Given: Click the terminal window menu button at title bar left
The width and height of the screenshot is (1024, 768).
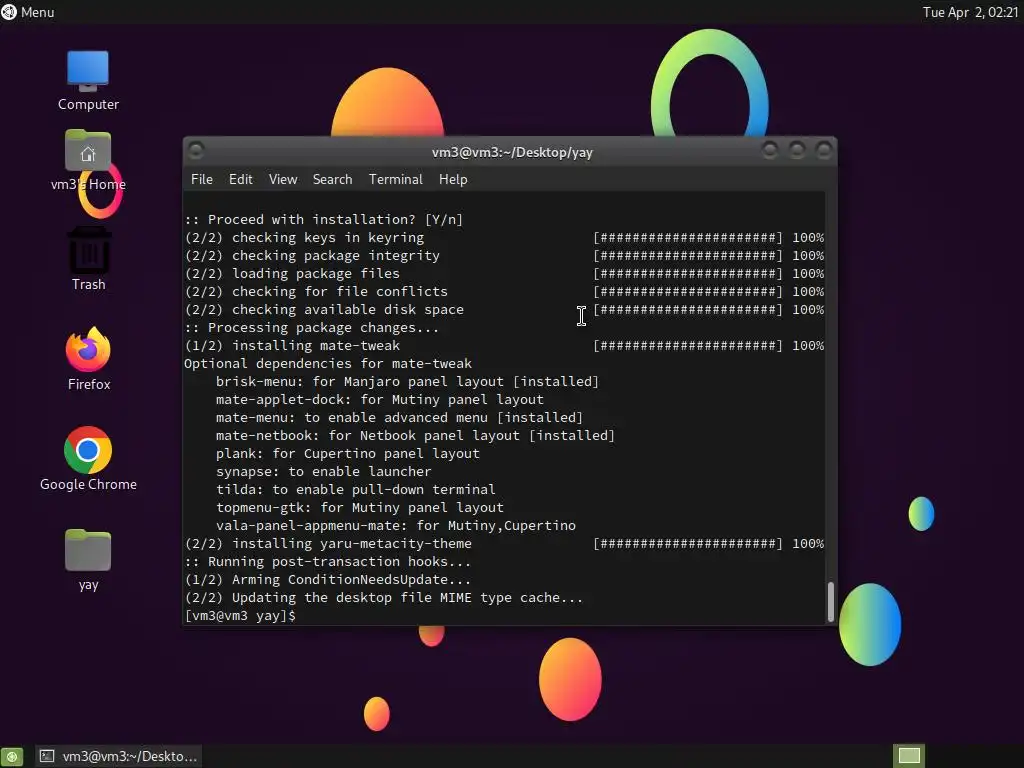Looking at the screenshot, I should point(196,151).
